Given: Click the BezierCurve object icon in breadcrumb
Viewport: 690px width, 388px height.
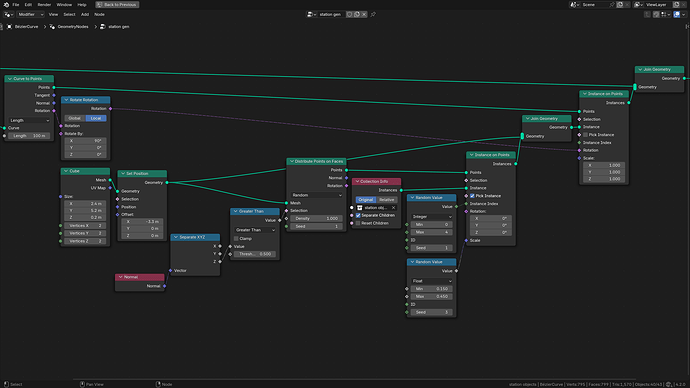Looking at the screenshot, I should pyautogui.click(x=9, y=27).
